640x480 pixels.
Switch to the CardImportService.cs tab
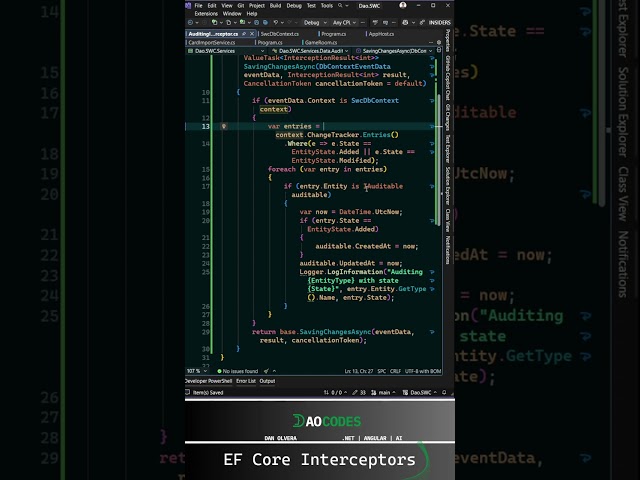coord(211,42)
